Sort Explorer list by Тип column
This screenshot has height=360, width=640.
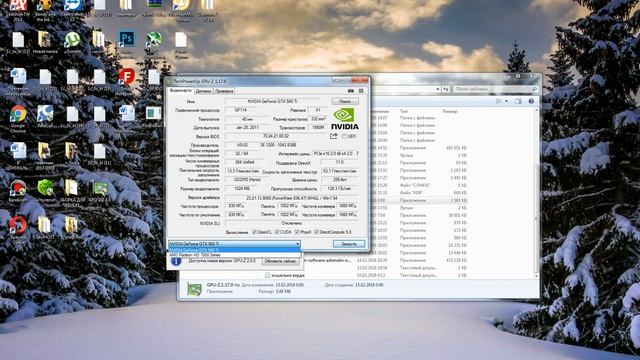point(404,111)
